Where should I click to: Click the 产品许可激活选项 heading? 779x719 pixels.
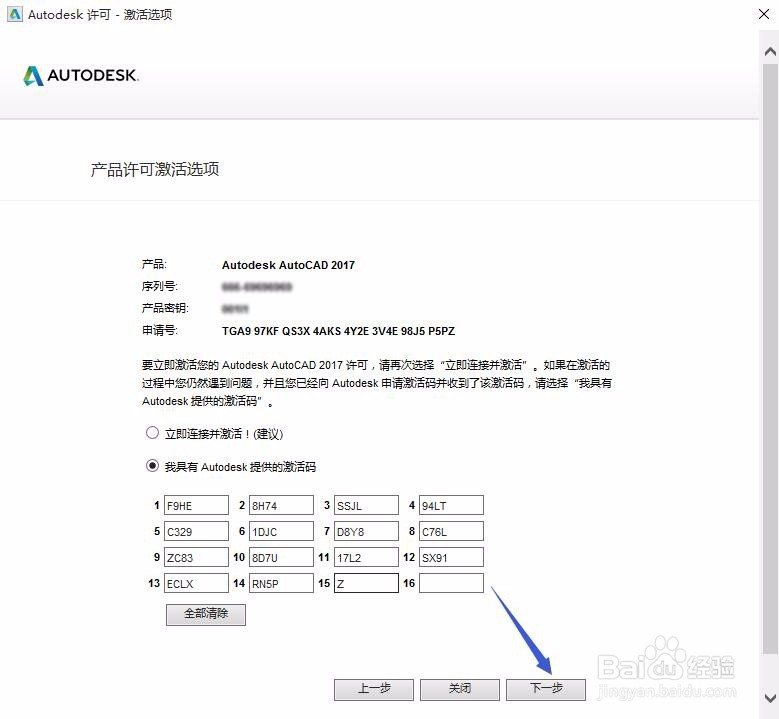[x=155, y=169]
